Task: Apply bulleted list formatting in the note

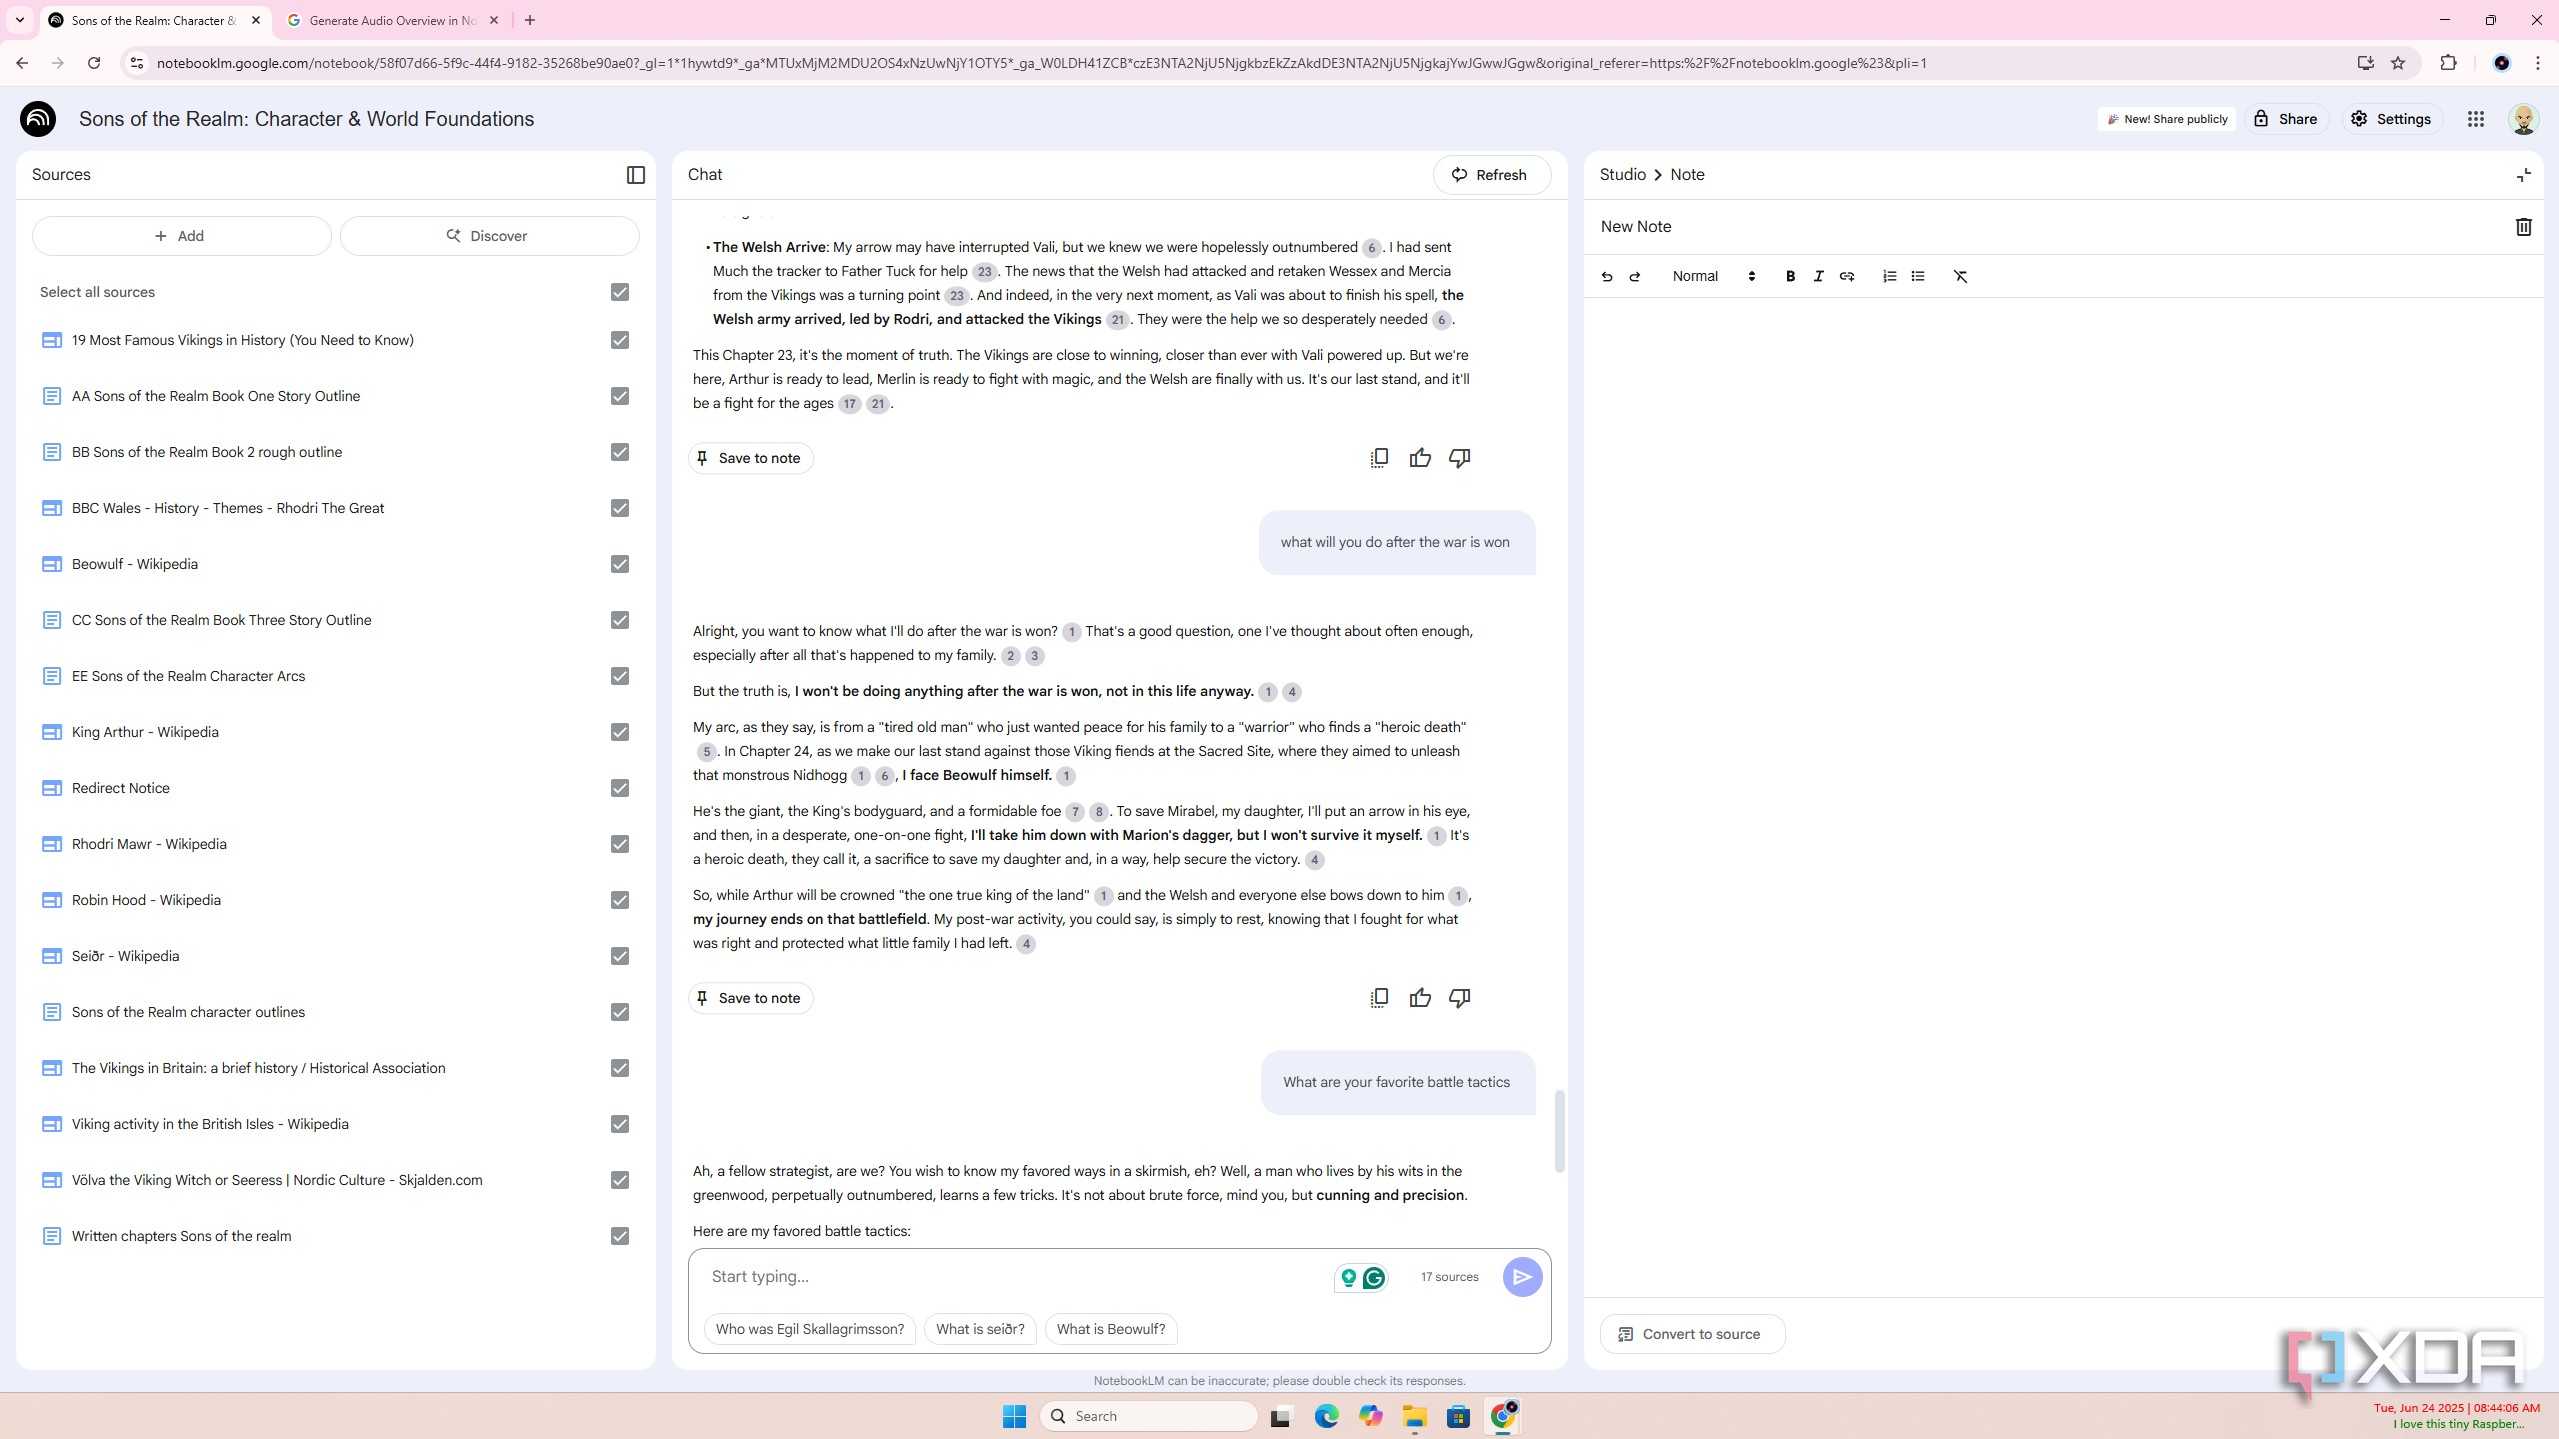Action: (x=1917, y=277)
